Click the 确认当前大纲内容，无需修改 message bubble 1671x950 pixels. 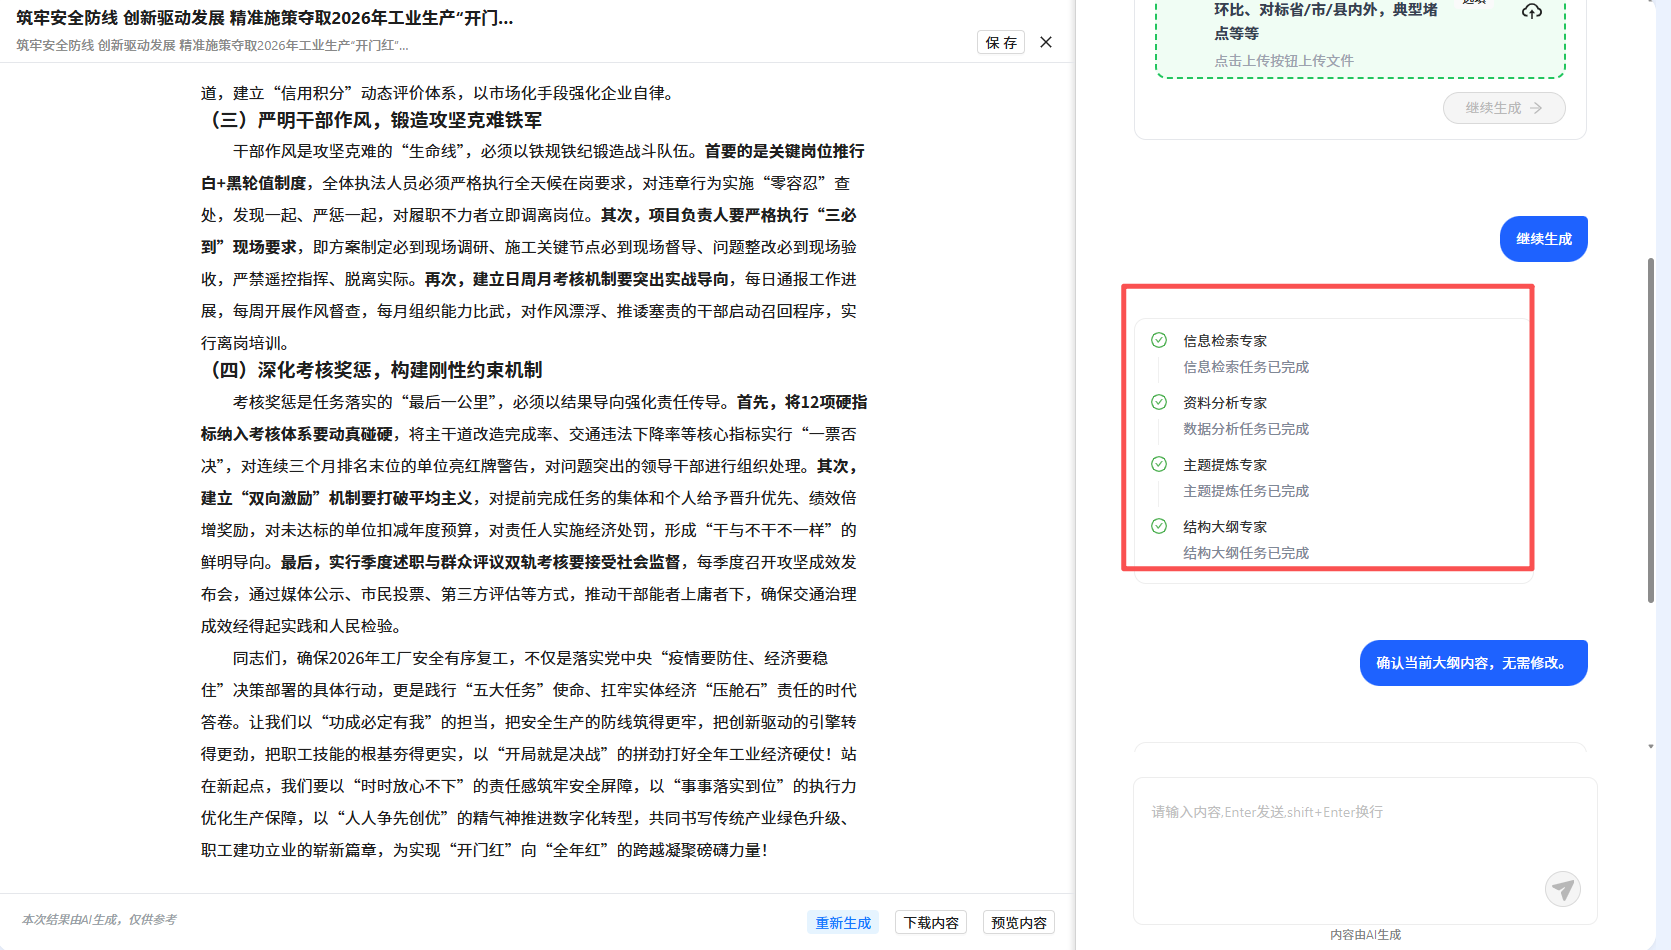pos(1472,663)
